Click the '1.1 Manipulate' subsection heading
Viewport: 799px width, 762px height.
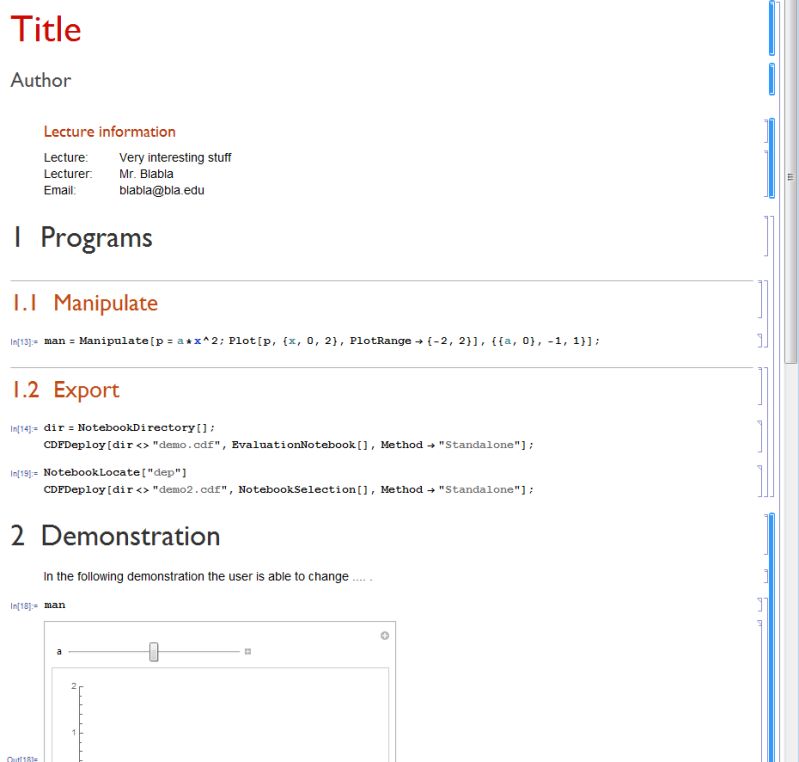pyautogui.click(x=85, y=303)
